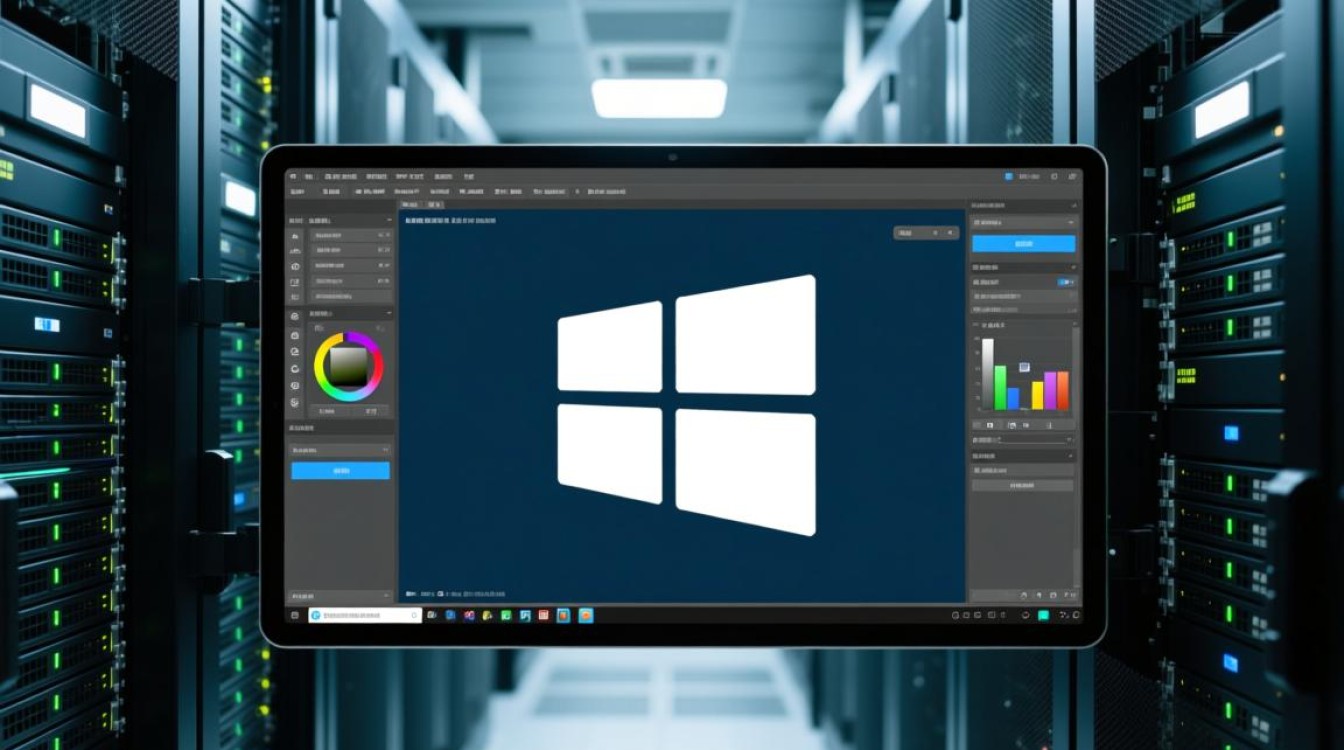Viewport: 1344px width, 750px height.
Task: Select the bottom icon in left tool strip
Action: tap(295, 402)
